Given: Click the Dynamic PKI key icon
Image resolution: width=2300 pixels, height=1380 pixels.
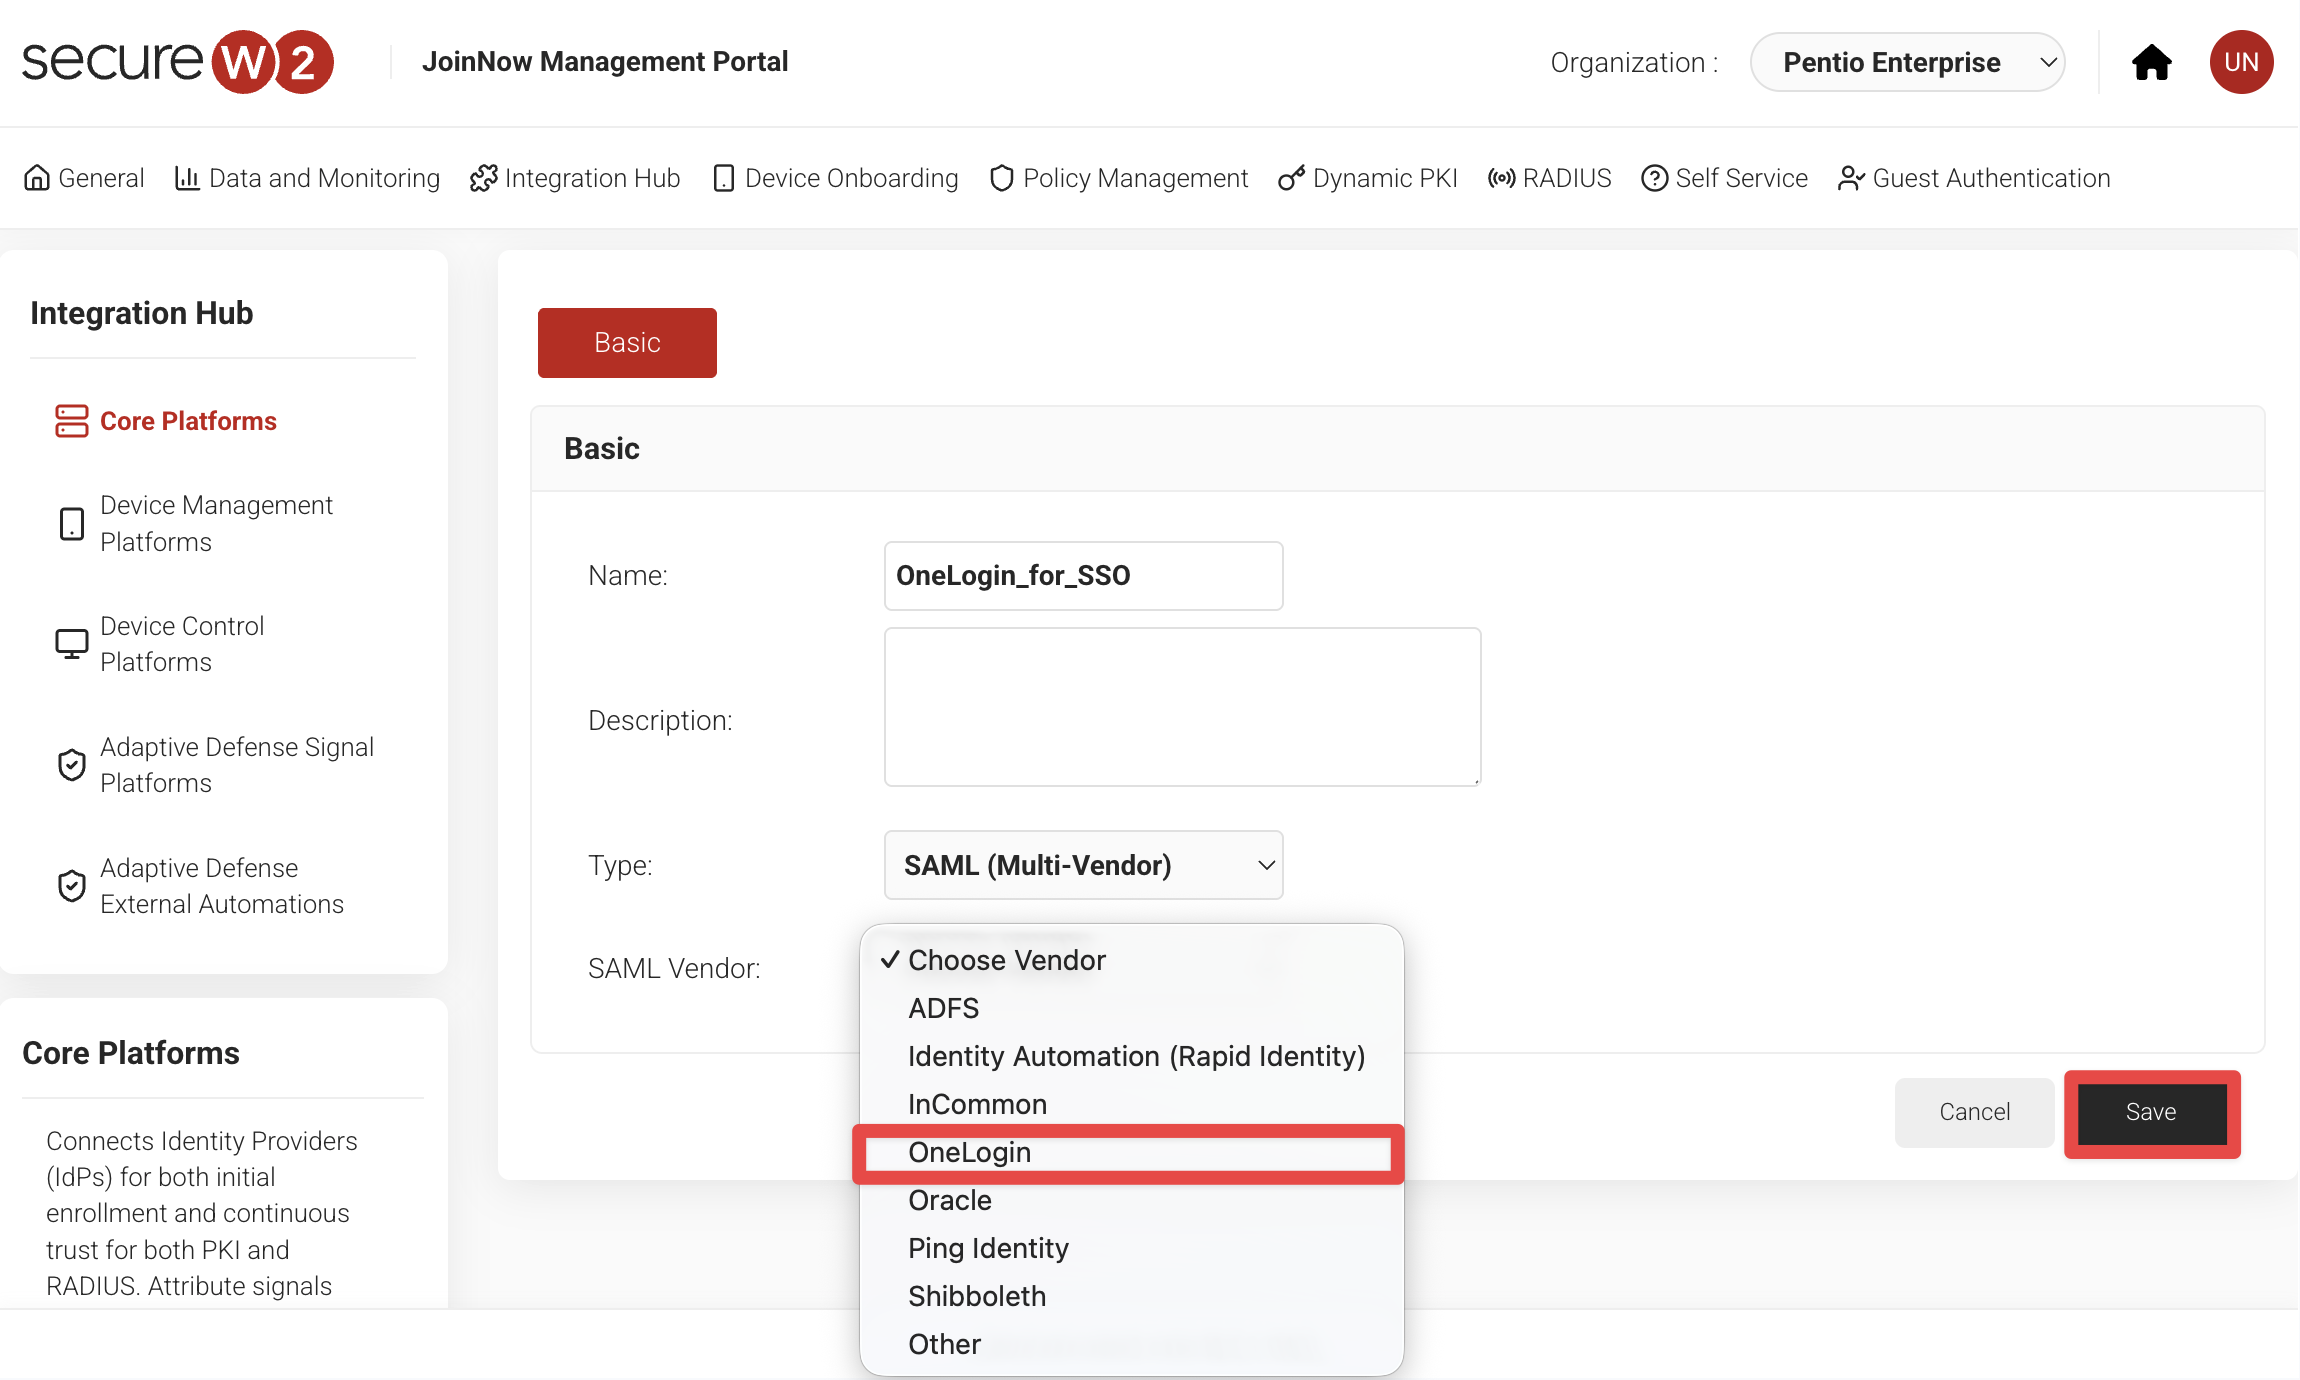Looking at the screenshot, I should coord(1291,178).
